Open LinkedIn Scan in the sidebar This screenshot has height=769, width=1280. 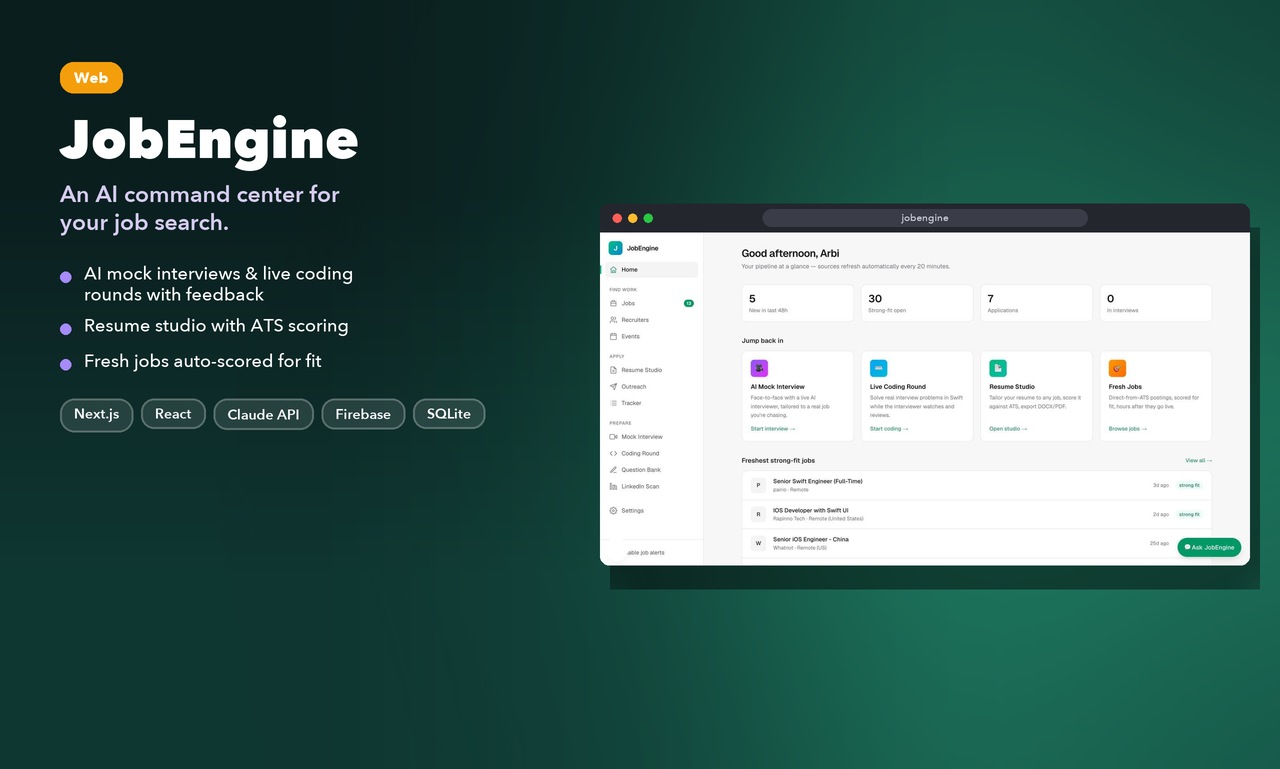pos(653,487)
